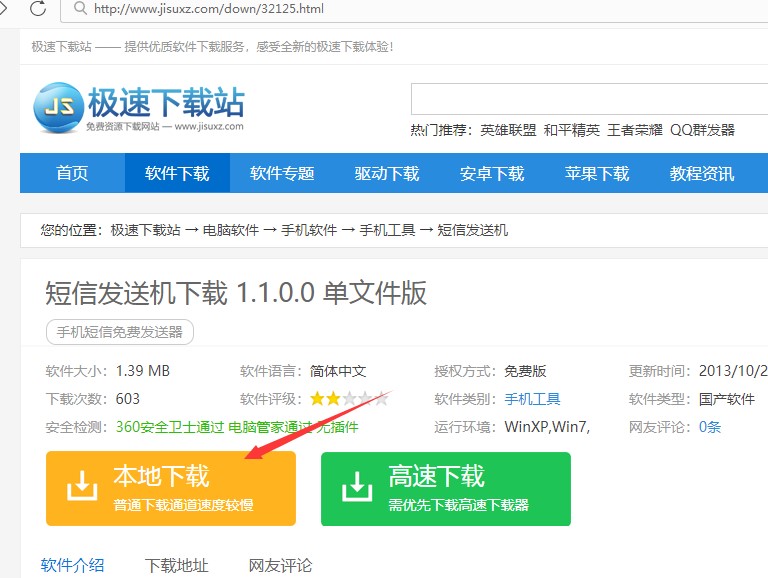Open the 软件专题 navigation item
This screenshot has width=768, height=578.
coord(282,173)
